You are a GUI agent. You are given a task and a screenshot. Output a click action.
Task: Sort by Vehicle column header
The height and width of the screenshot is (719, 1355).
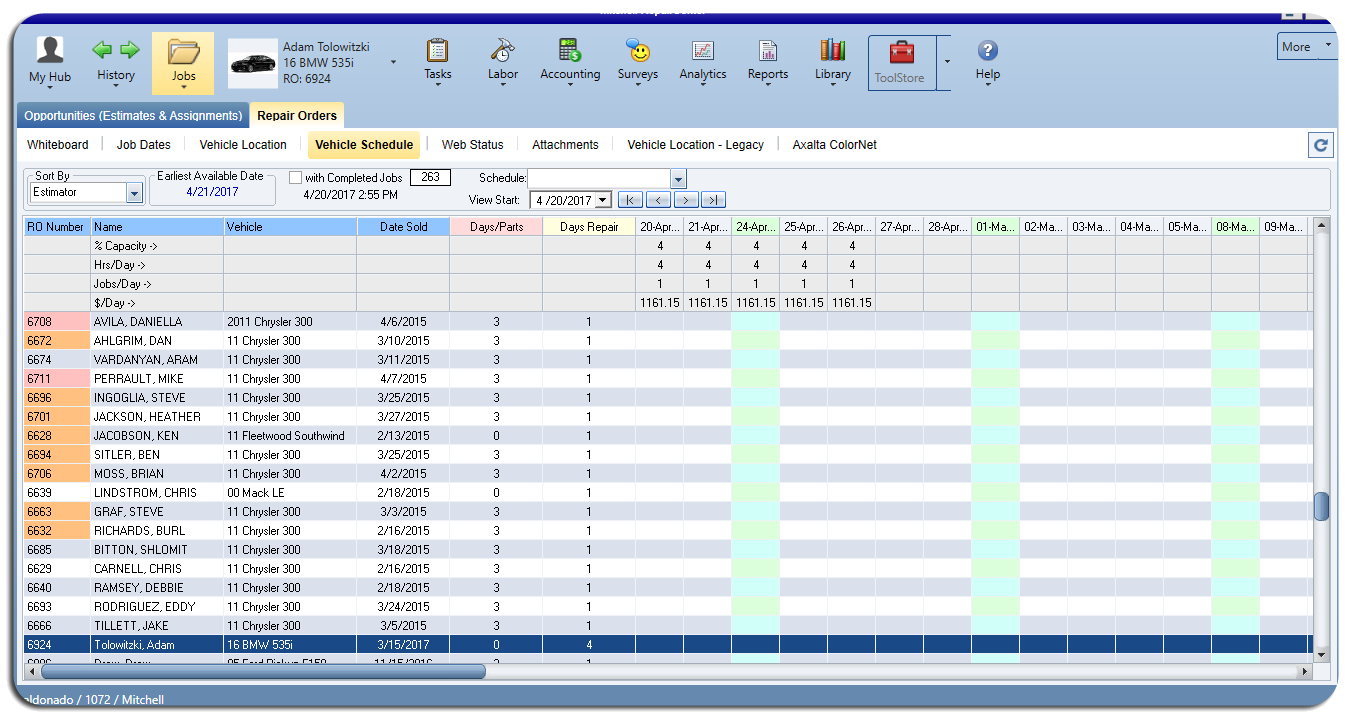290,227
